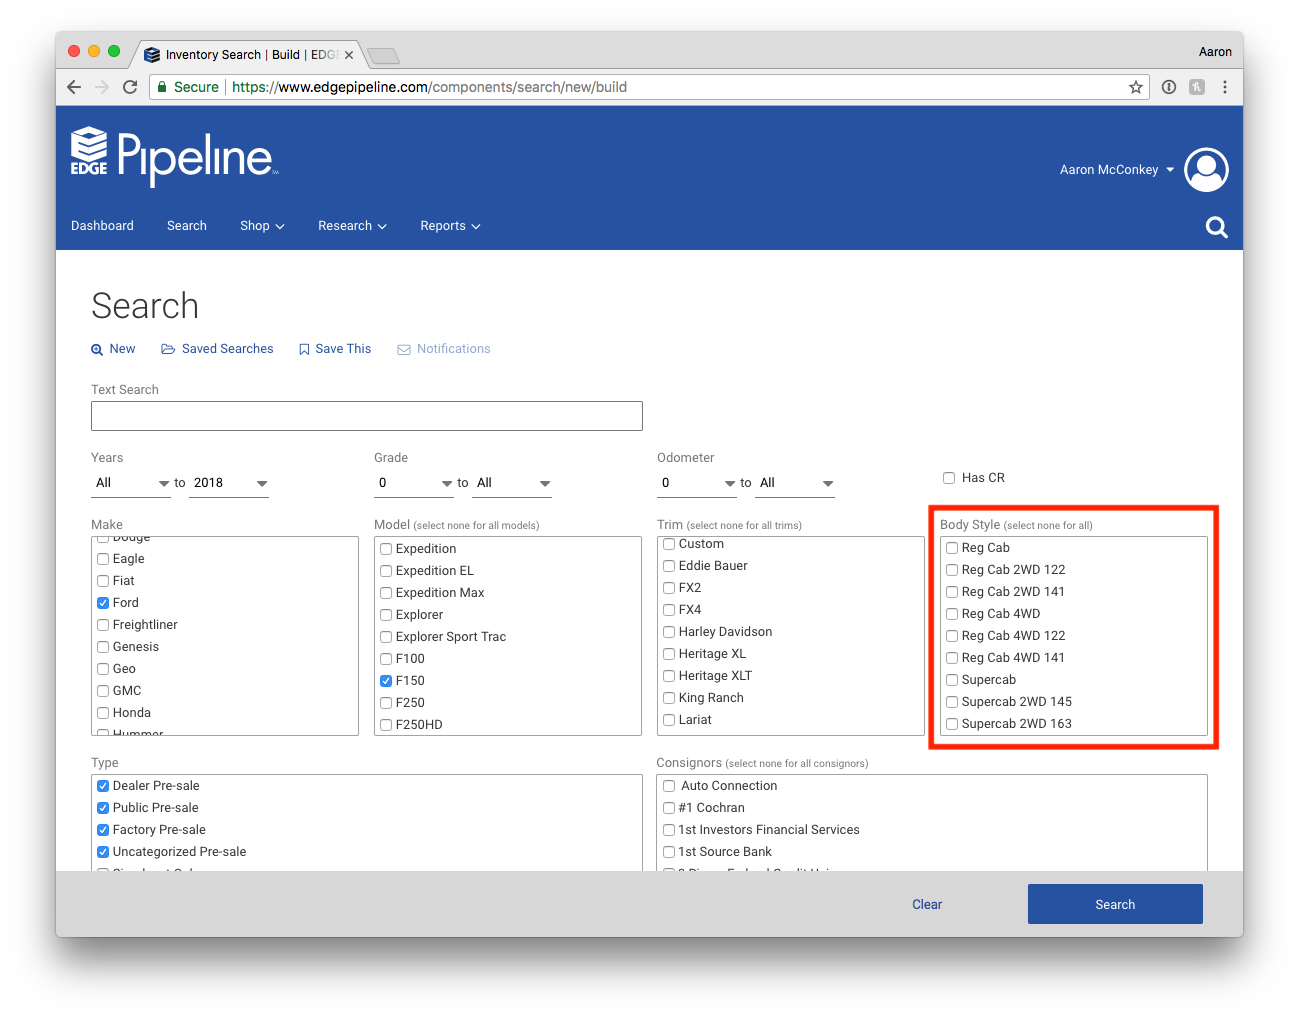Open the Grade from dropdown

coord(414,483)
